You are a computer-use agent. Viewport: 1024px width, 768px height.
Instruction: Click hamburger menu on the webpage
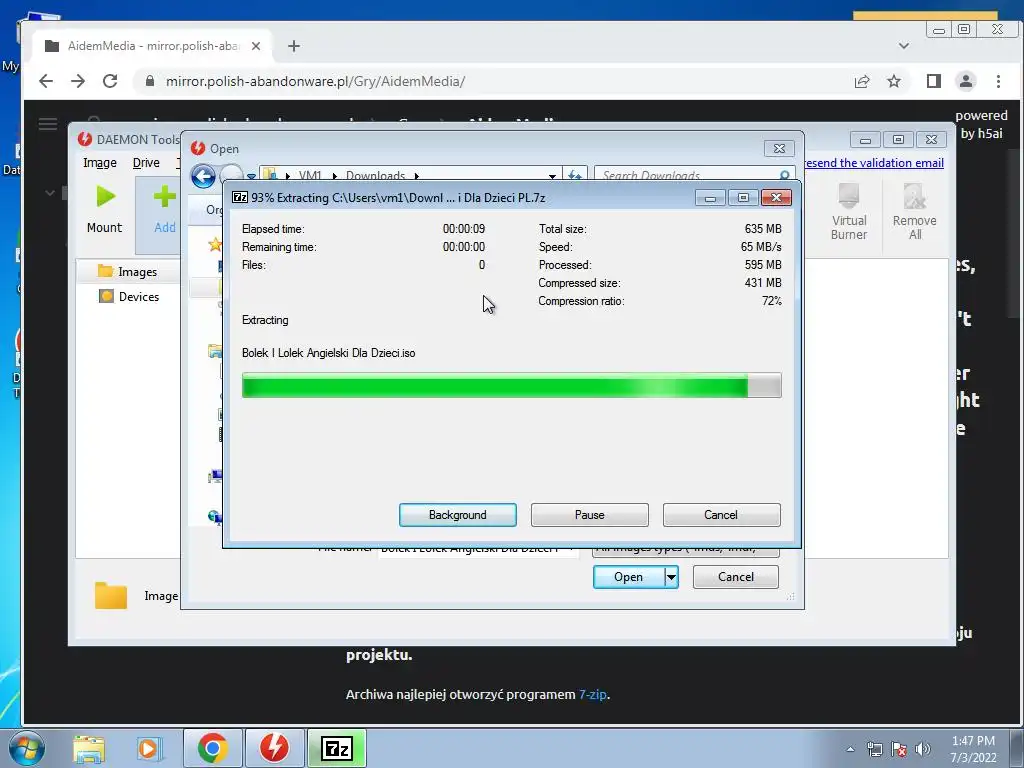click(x=48, y=123)
